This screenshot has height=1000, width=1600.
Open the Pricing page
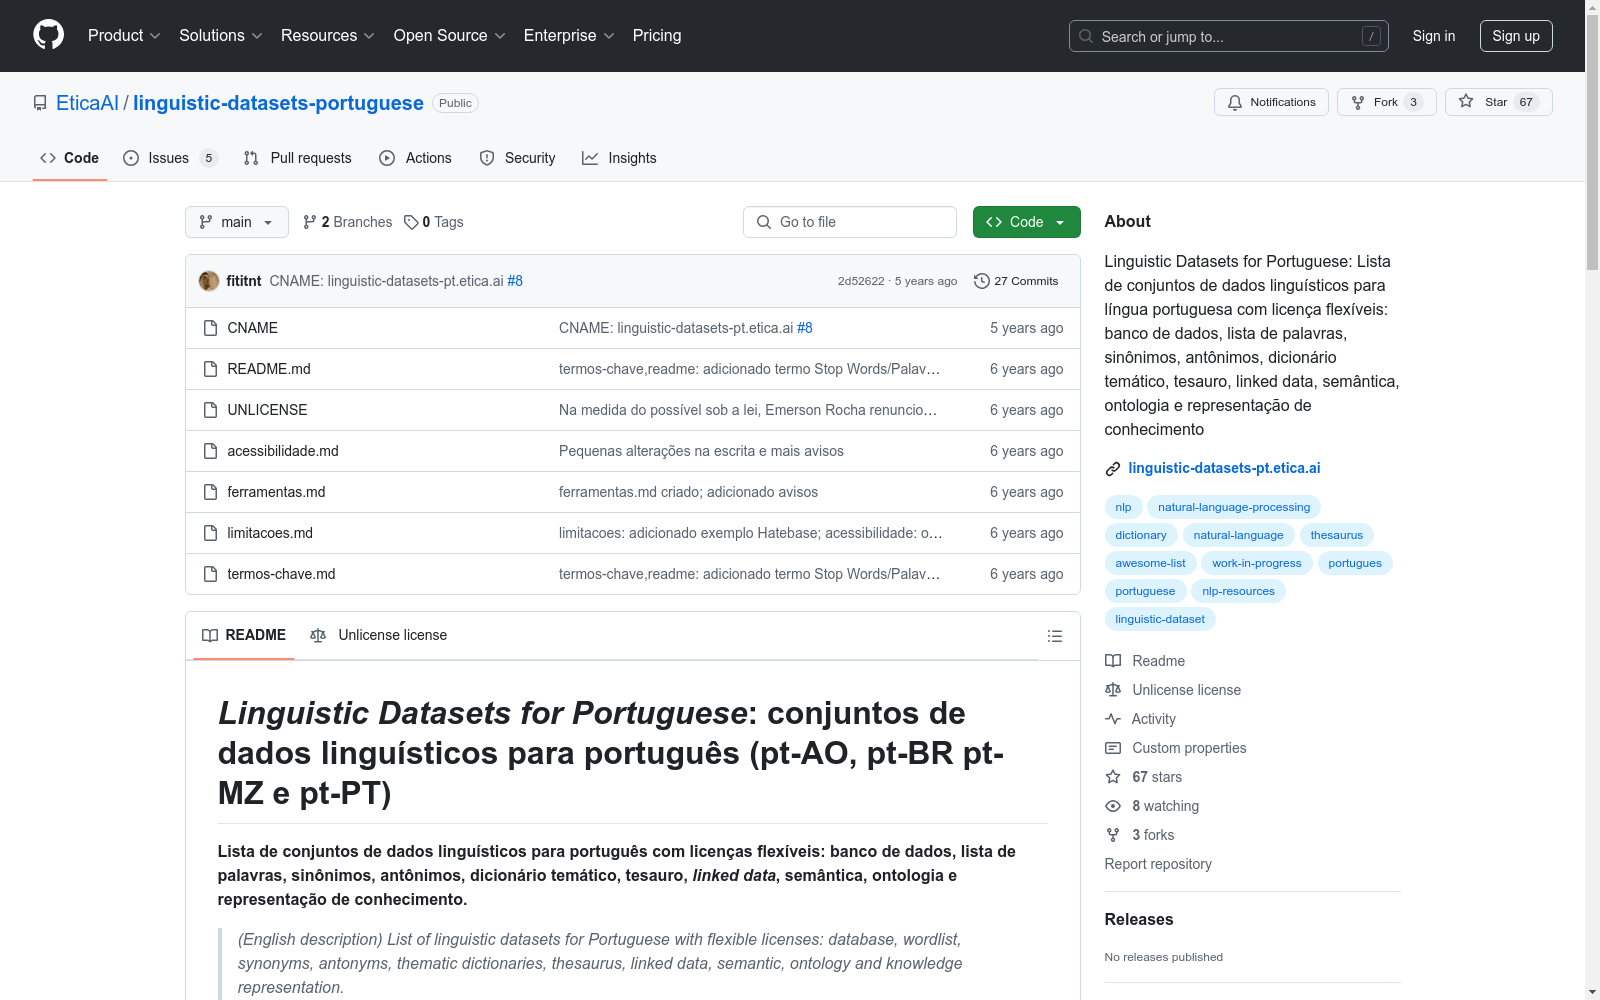click(657, 36)
